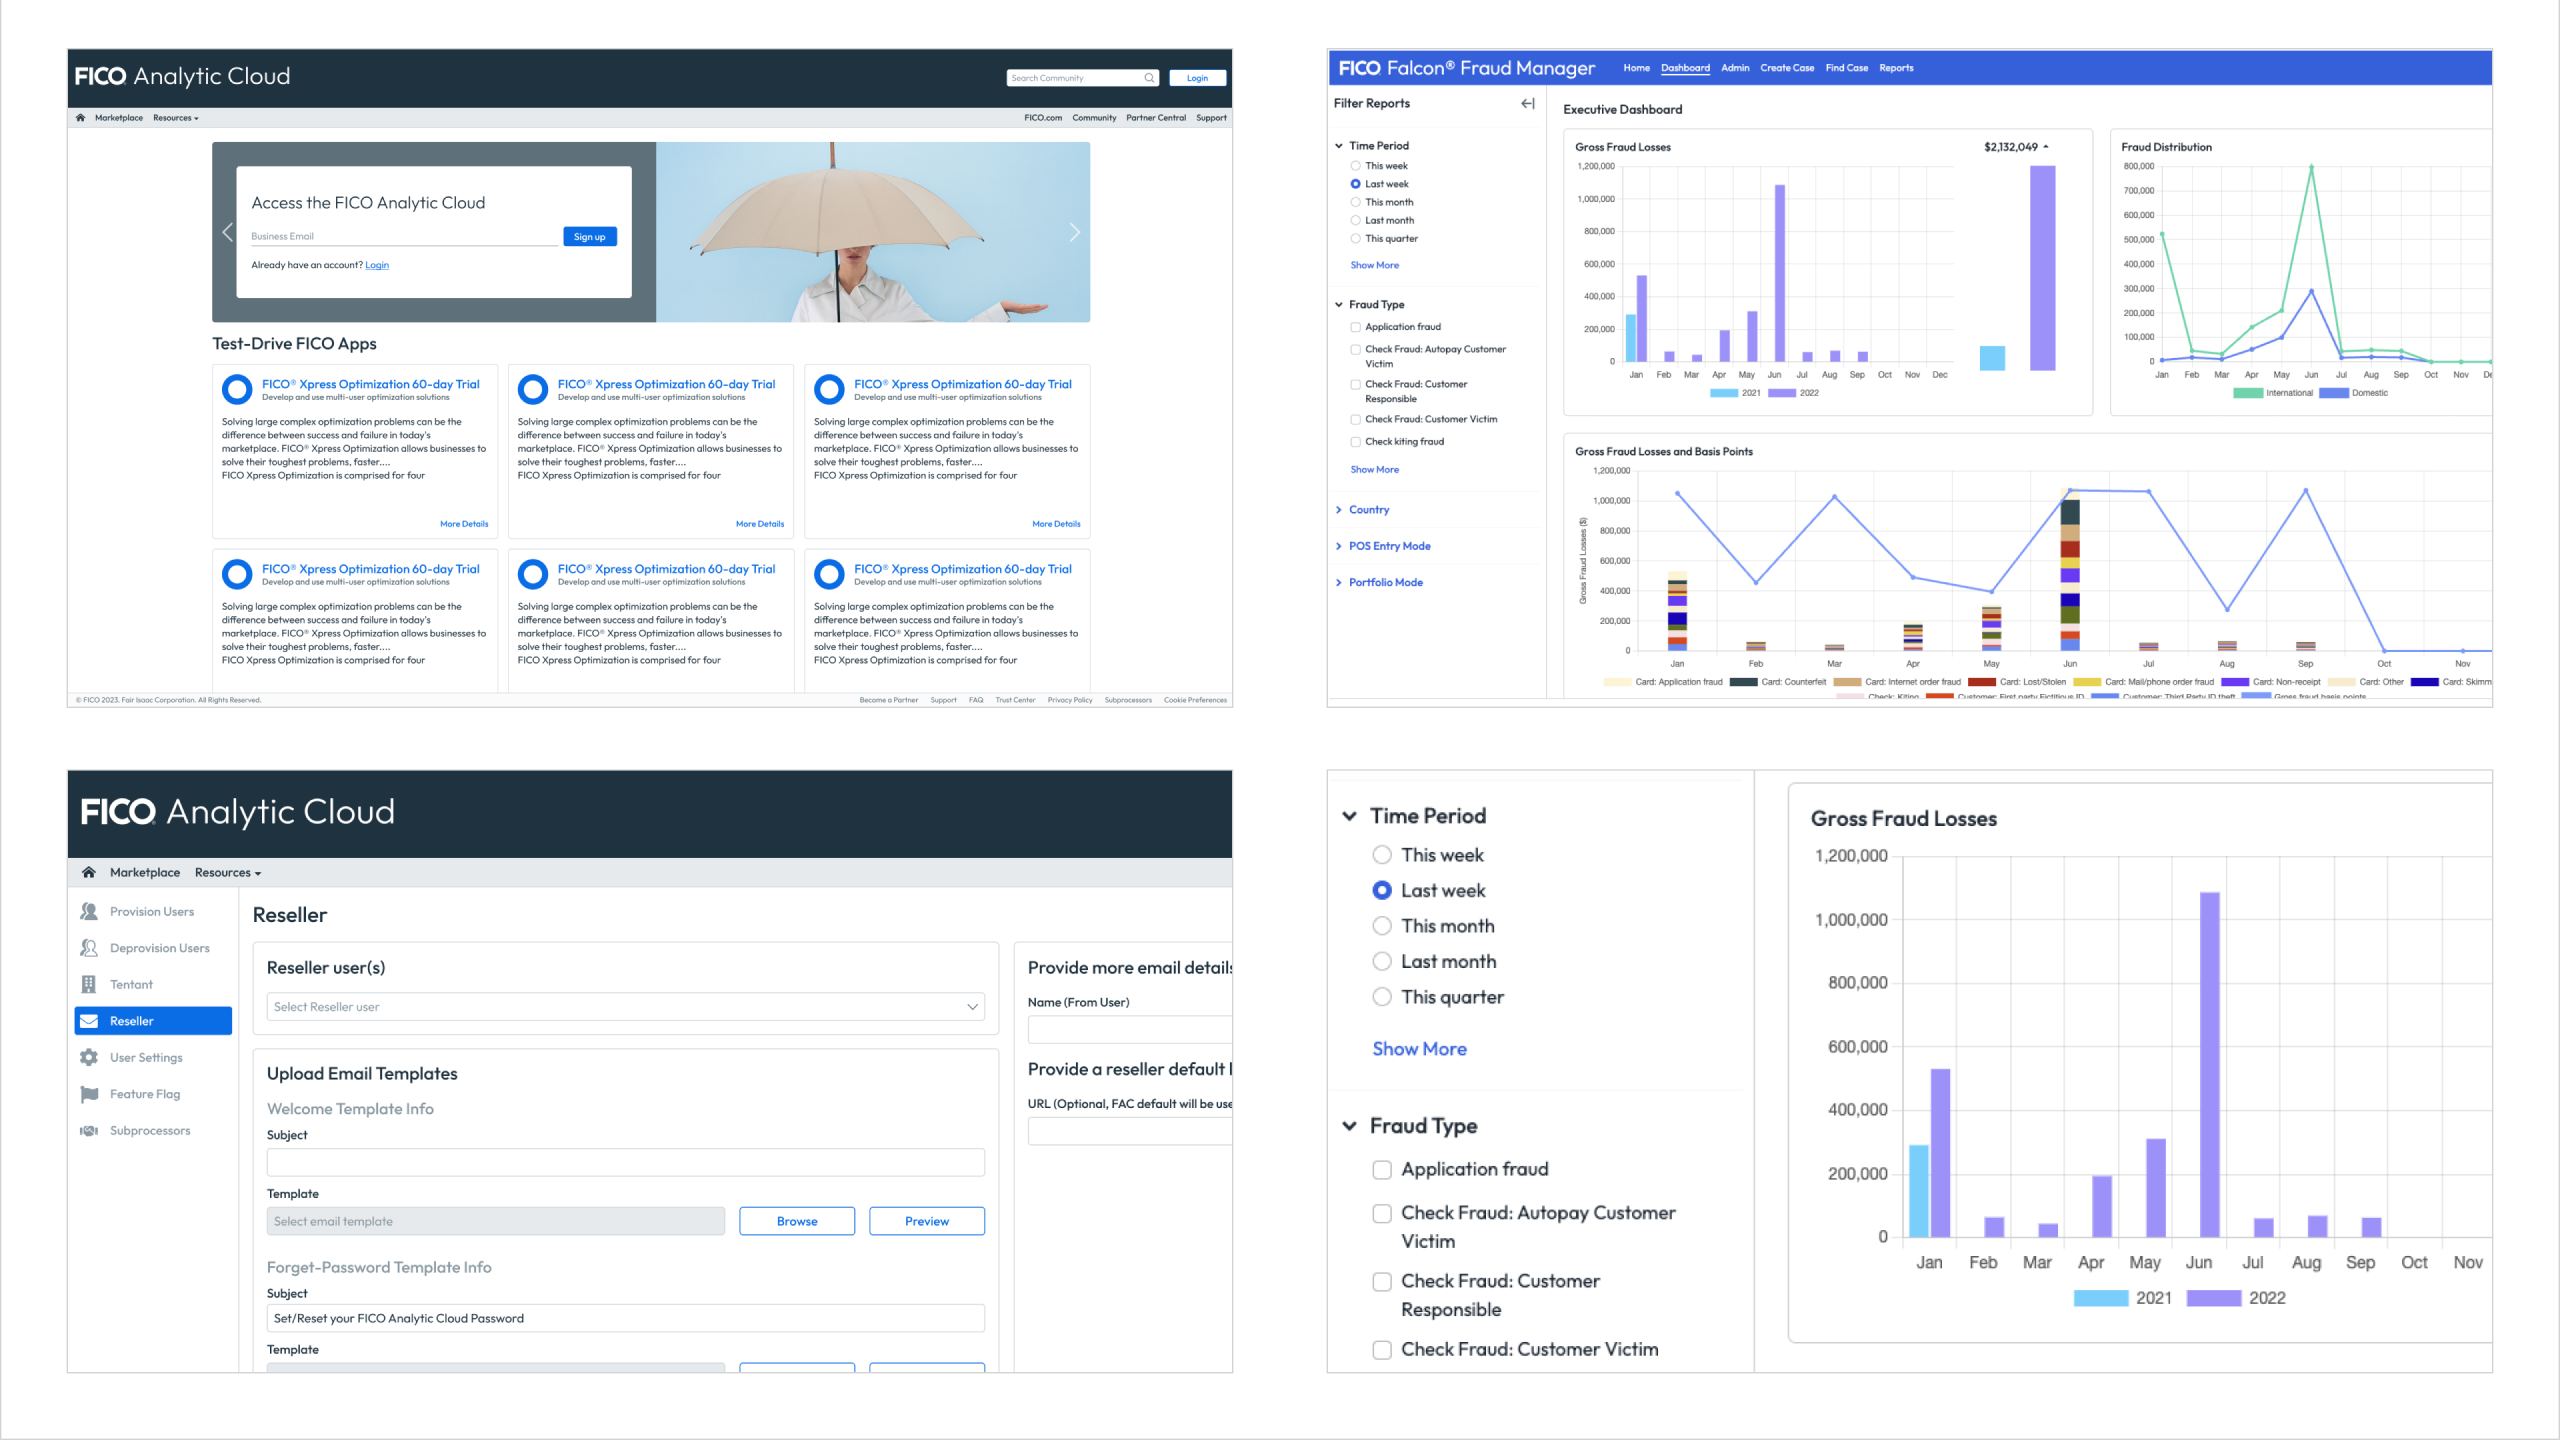Open Find Case in Falcon nav
Viewport: 2560px width, 1440px height.
coord(1846,68)
